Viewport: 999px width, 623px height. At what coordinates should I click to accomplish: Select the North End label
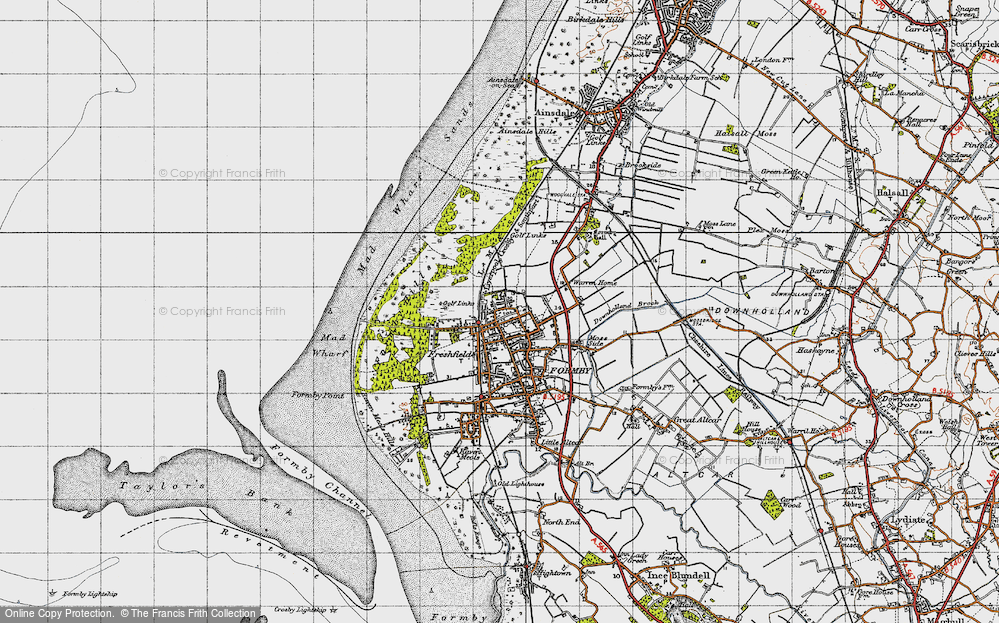(x=561, y=522)
